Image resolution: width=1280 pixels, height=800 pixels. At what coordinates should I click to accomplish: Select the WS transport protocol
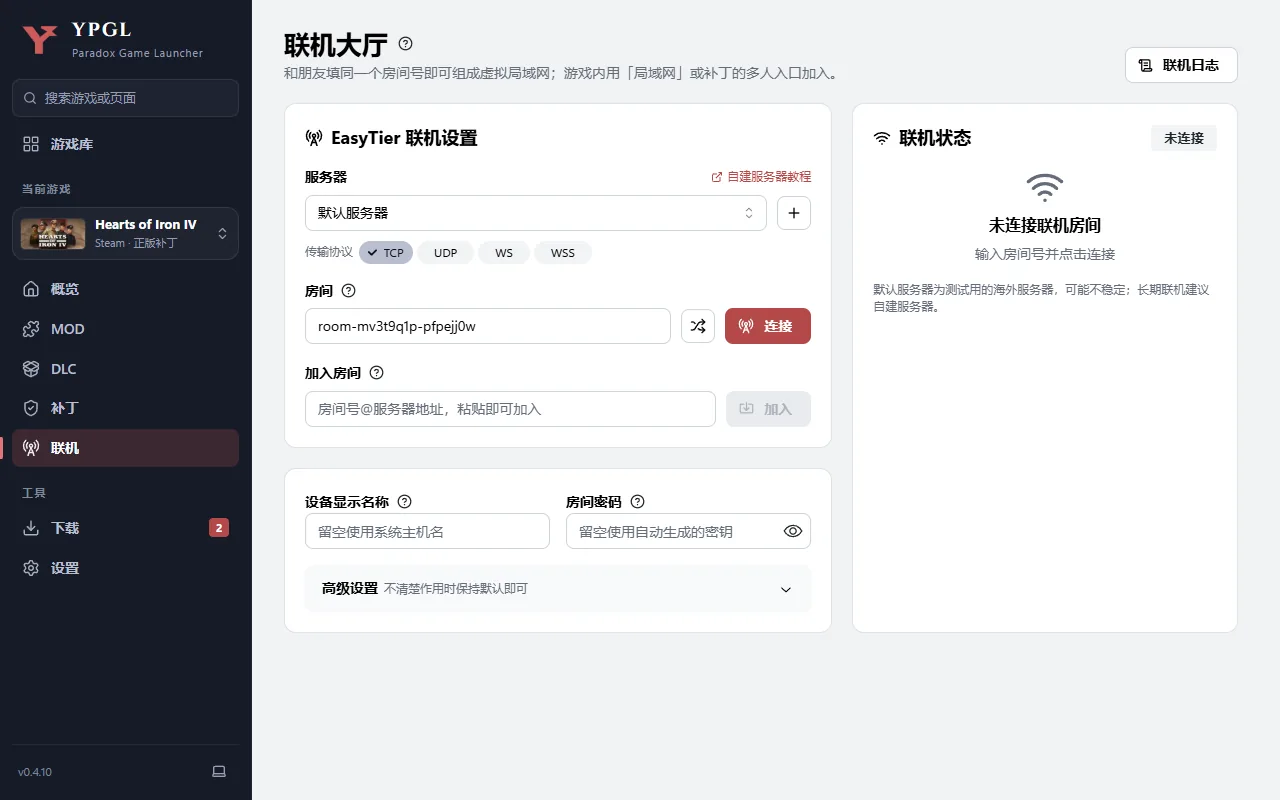504,253
